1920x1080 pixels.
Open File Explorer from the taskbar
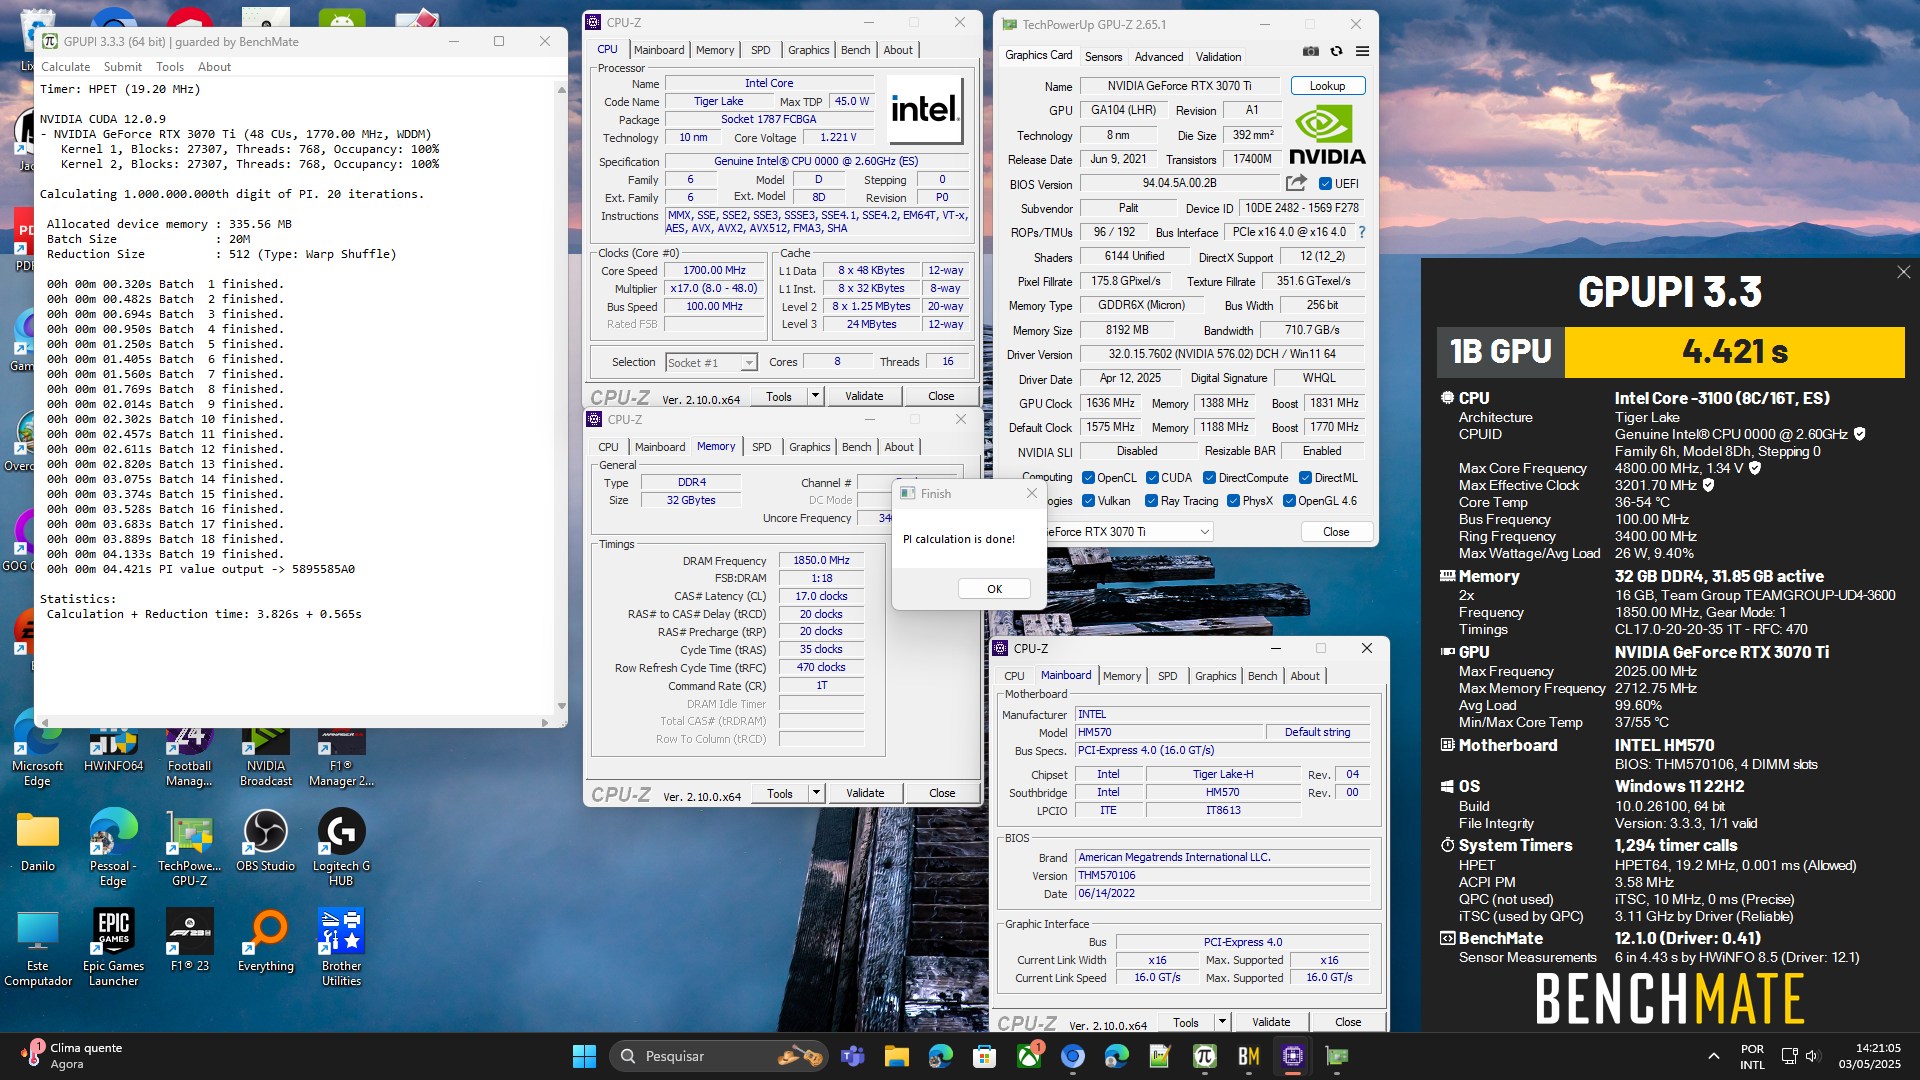[x=896, y=1056]
